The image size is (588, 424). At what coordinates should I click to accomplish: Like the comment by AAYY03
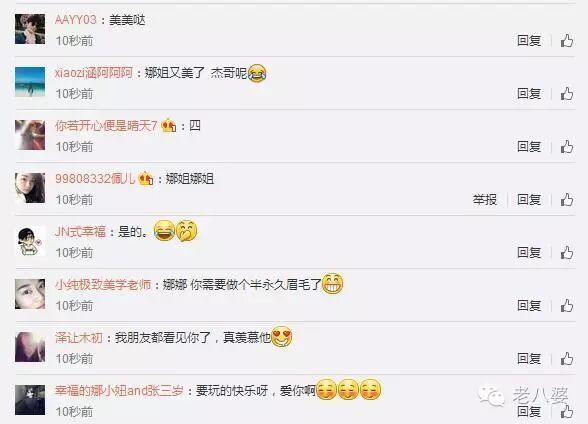coord(567,40)
